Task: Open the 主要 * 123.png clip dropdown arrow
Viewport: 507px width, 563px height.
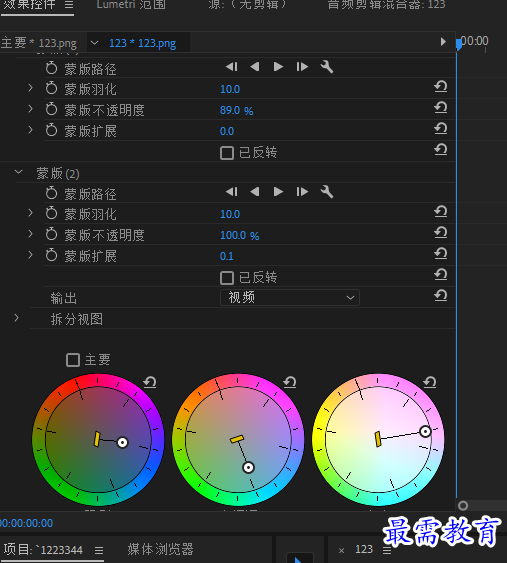Action: 94,43
